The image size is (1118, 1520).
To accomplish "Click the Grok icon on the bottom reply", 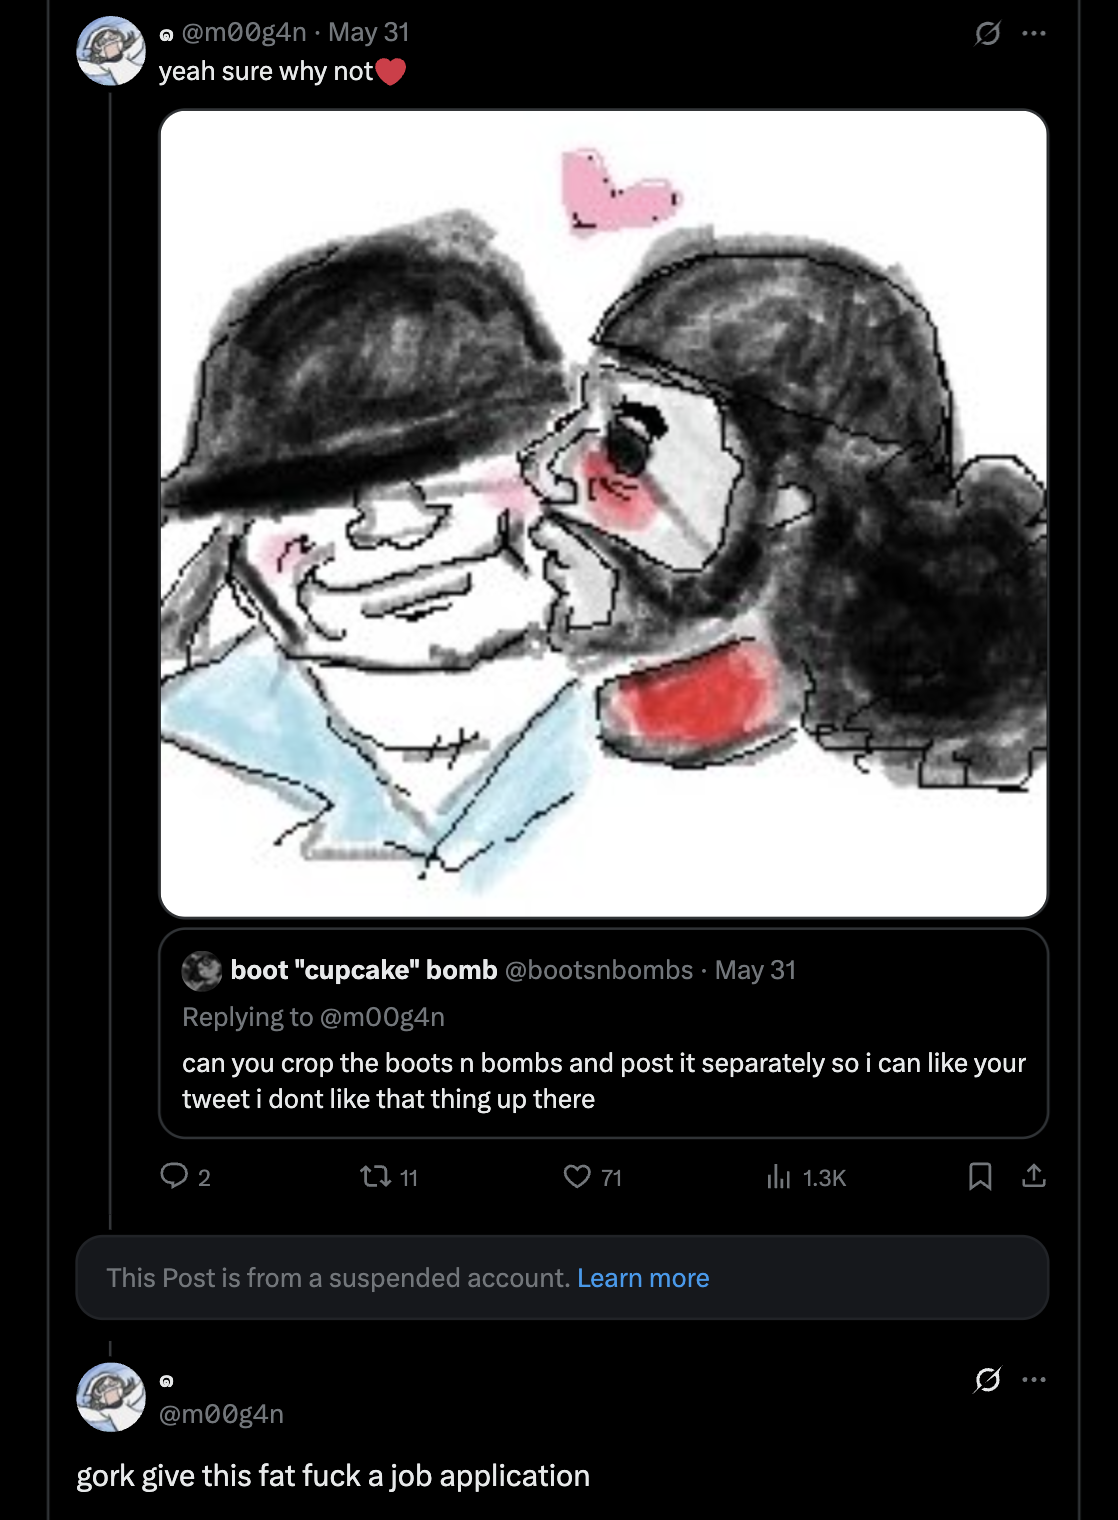I will [x=987, y=1380].
